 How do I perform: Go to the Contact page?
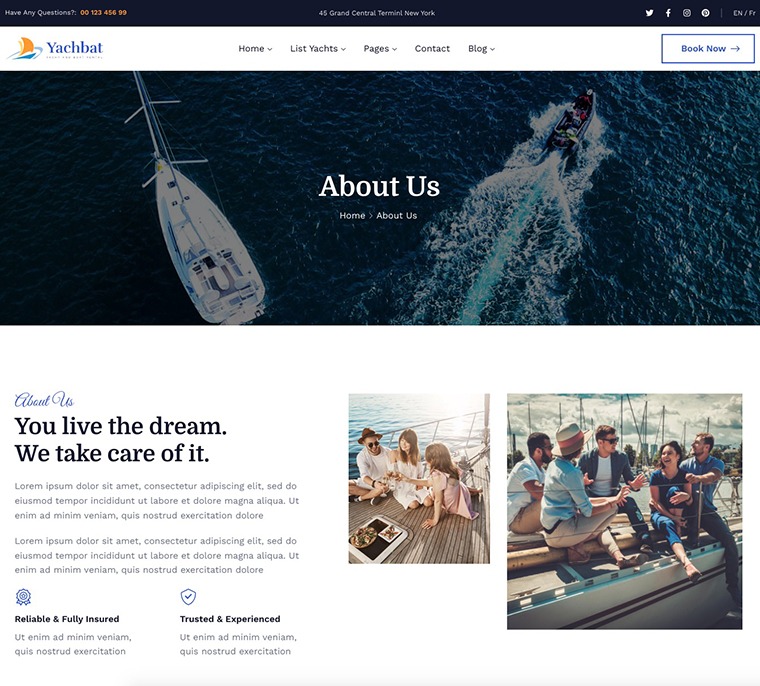[432, 49]
